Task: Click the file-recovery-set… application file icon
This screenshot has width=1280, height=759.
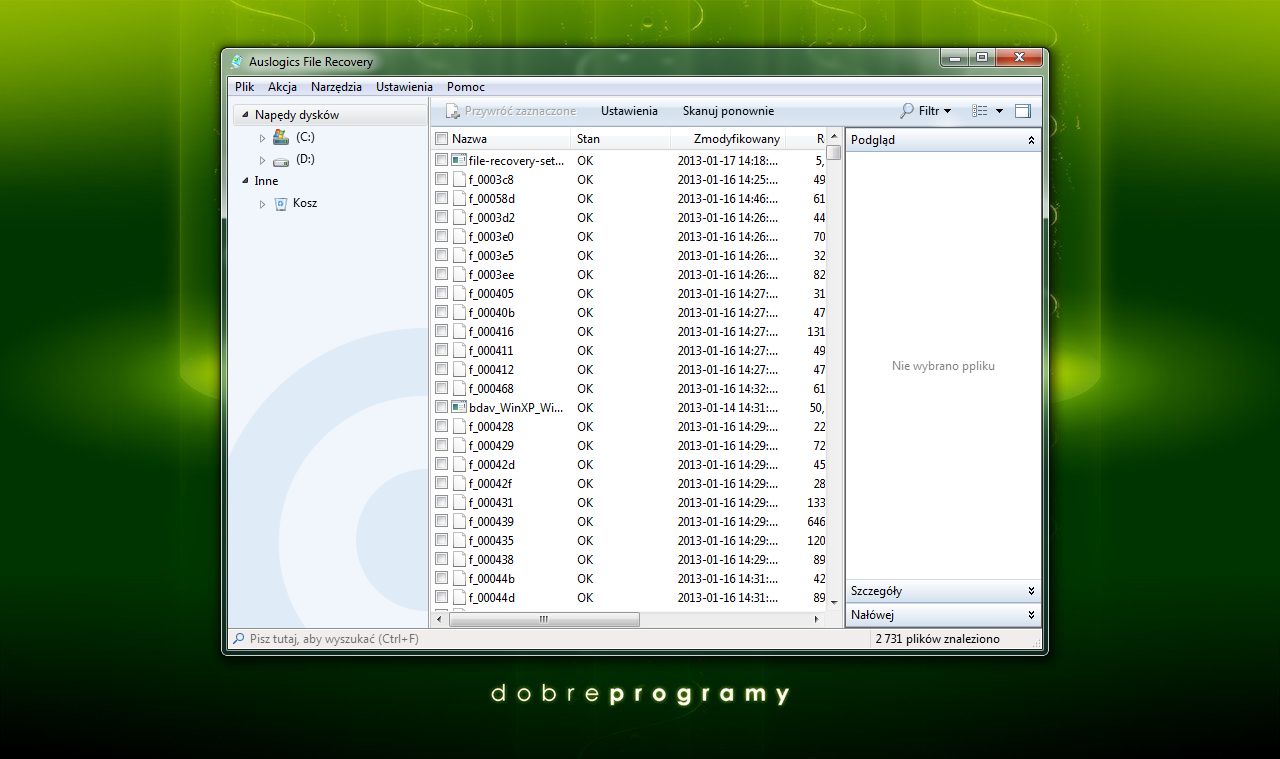Action: tap(459, 160)
